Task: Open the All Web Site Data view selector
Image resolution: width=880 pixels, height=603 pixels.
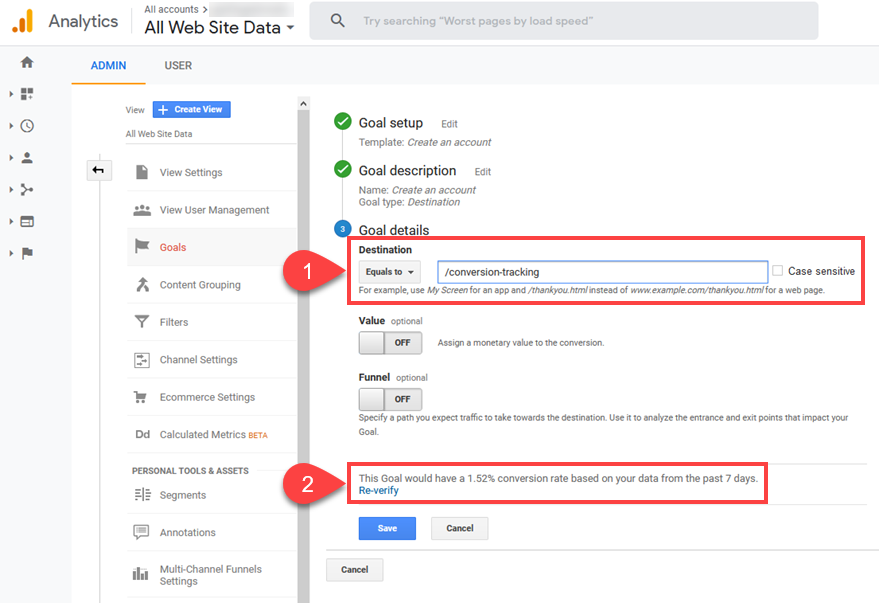Action: 219,28
